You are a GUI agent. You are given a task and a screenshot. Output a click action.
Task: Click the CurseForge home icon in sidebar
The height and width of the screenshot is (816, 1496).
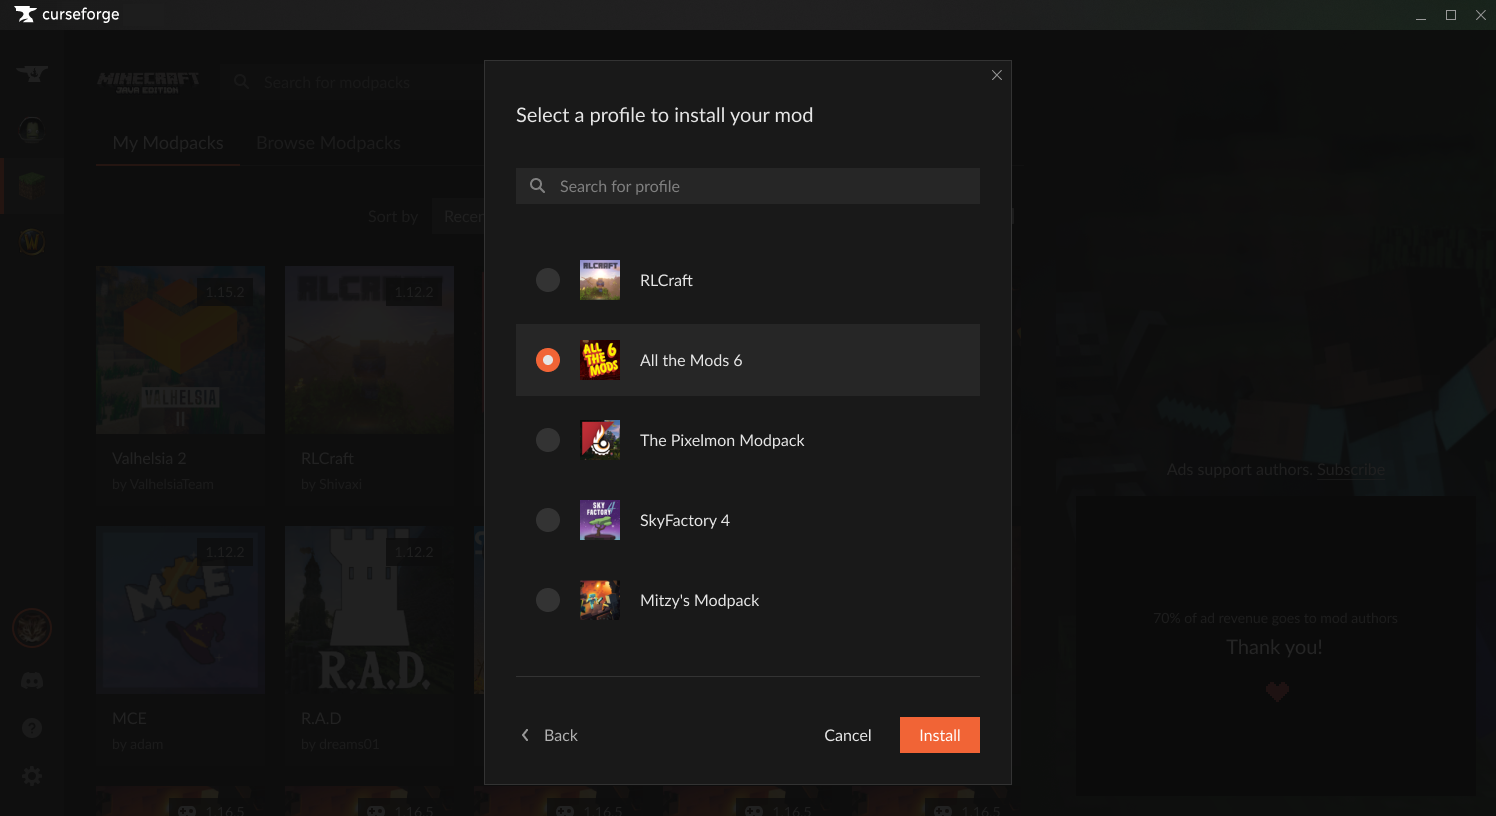[x=32, y=74]
